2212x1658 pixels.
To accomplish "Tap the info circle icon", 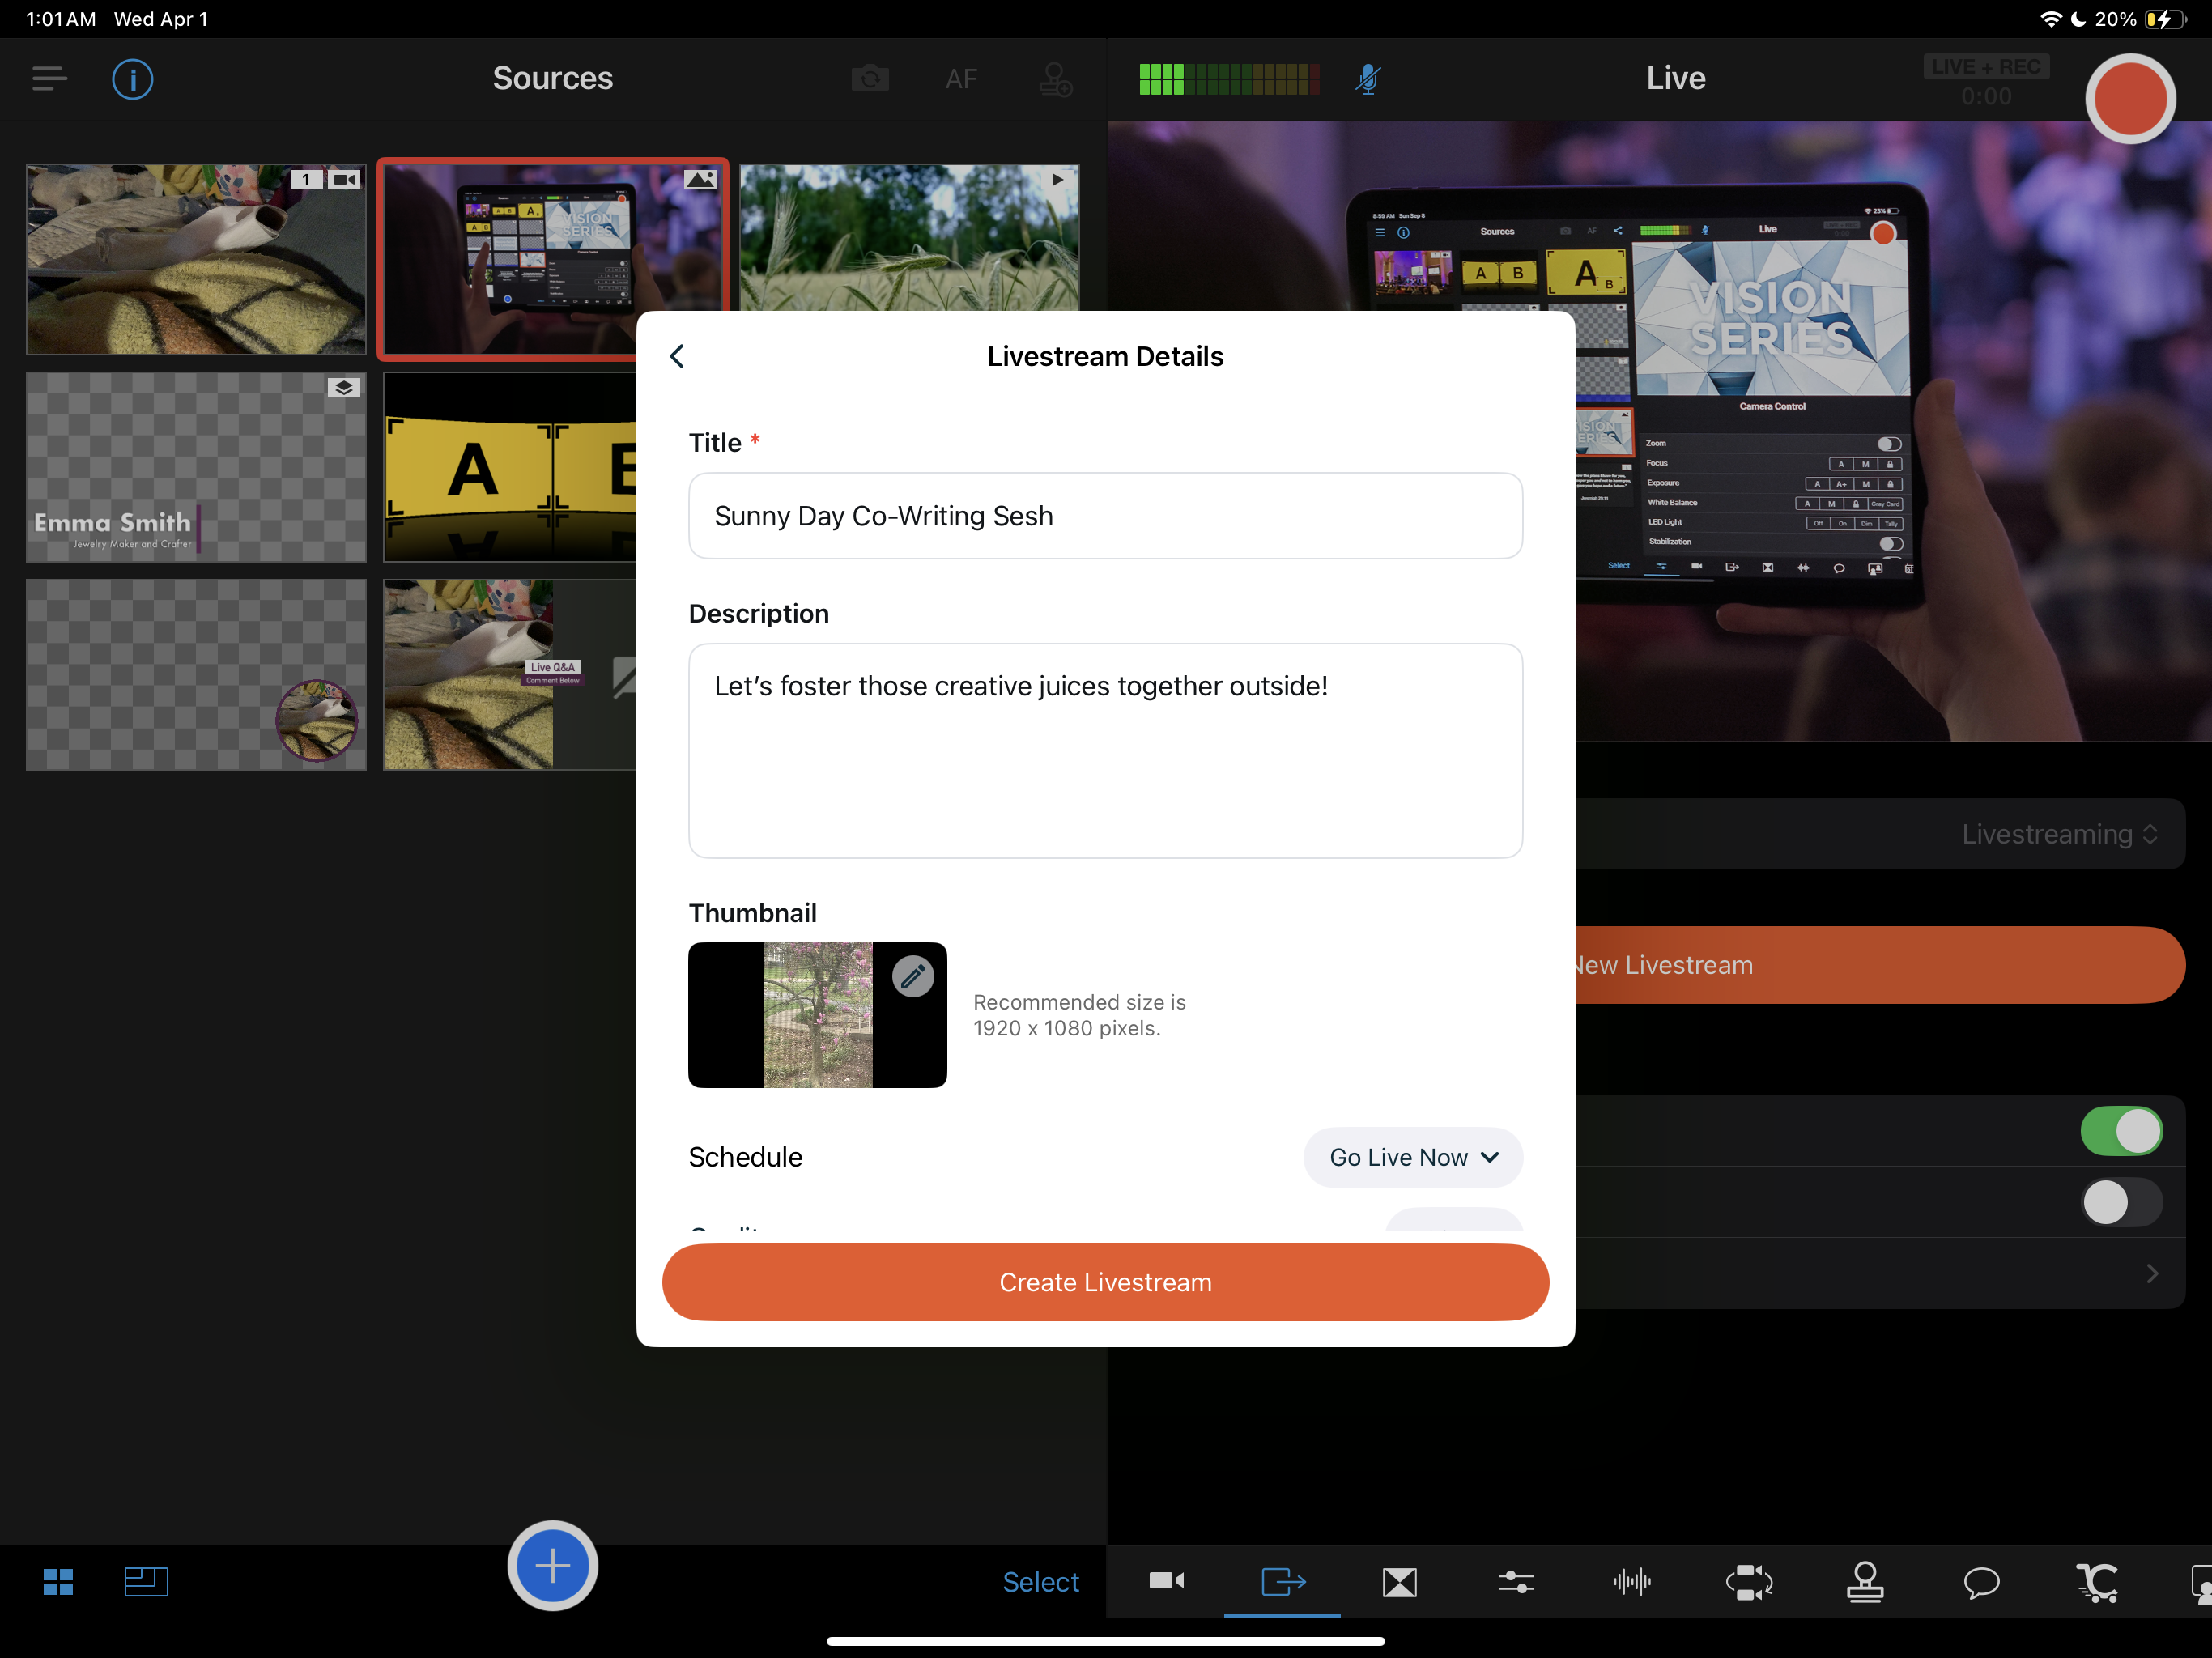I will point(132,79).
